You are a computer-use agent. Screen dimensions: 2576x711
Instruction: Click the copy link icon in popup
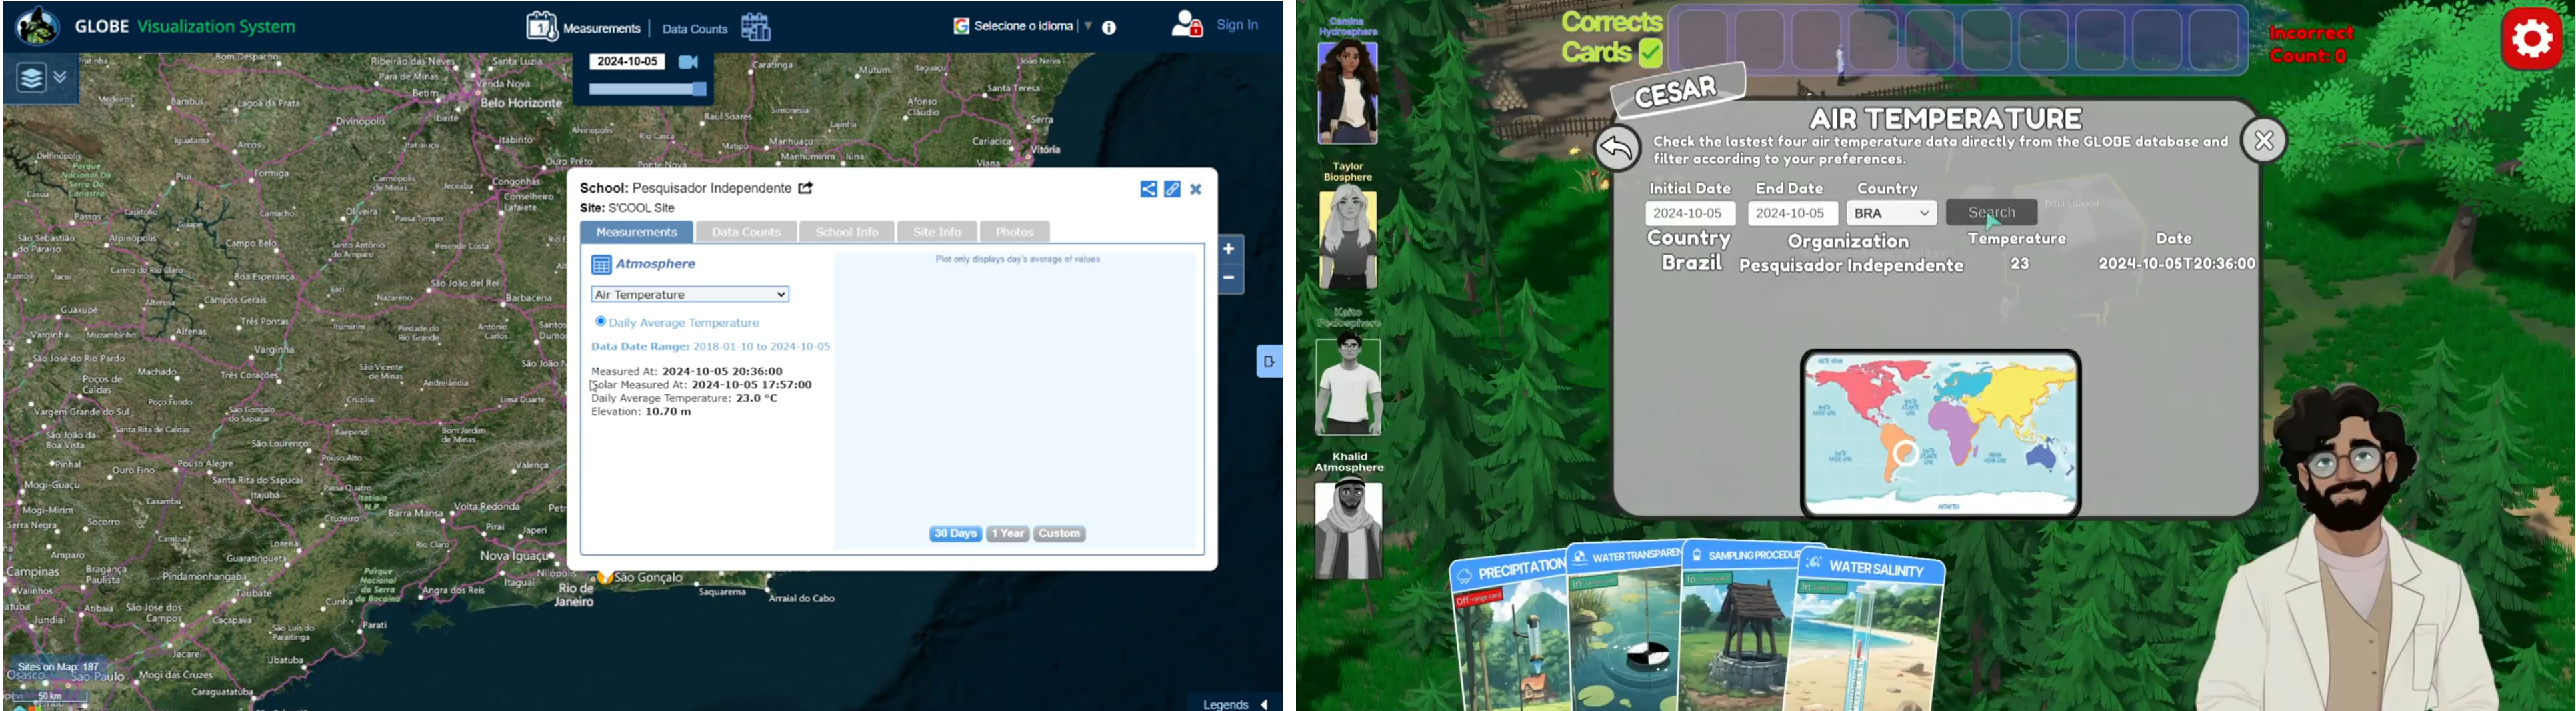(x=1173, y=189)
